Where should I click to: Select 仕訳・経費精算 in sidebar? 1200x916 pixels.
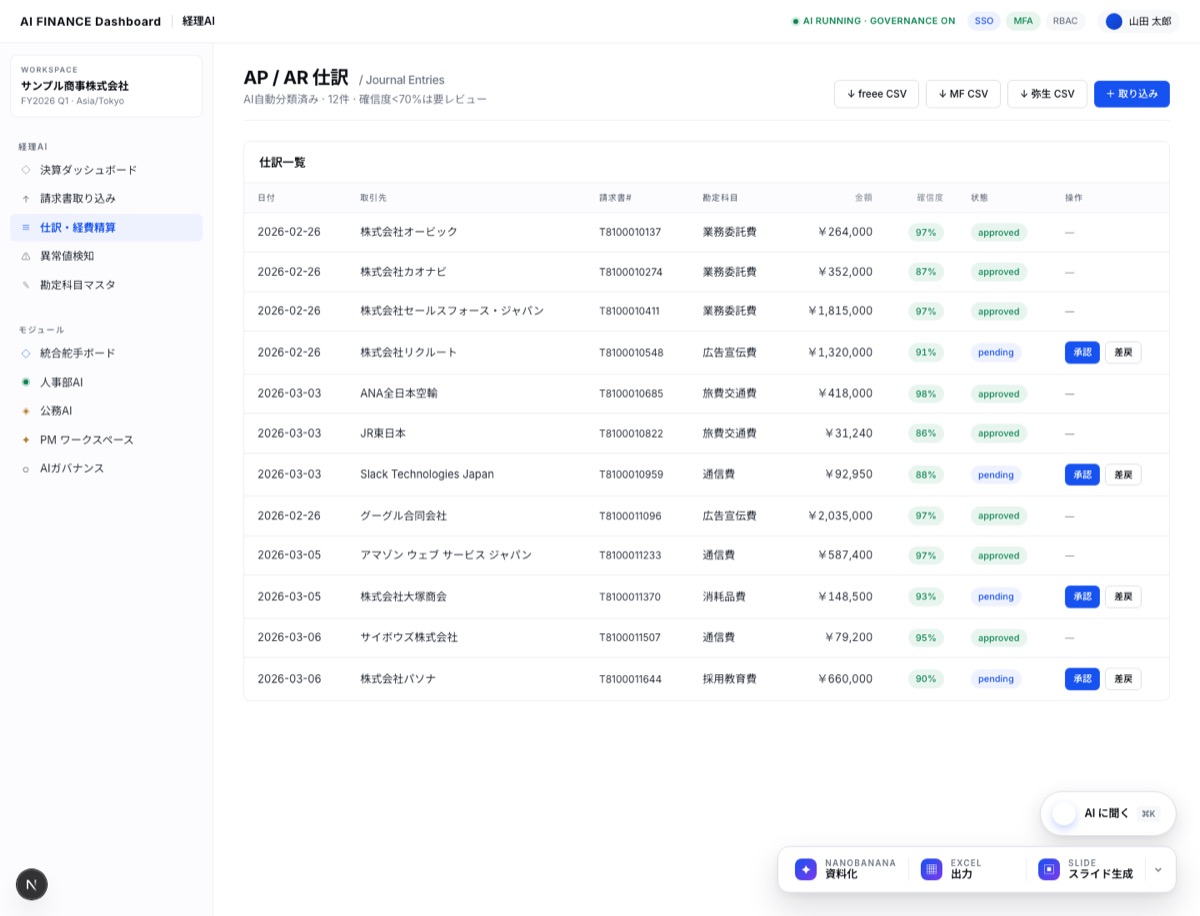[106, 228]
